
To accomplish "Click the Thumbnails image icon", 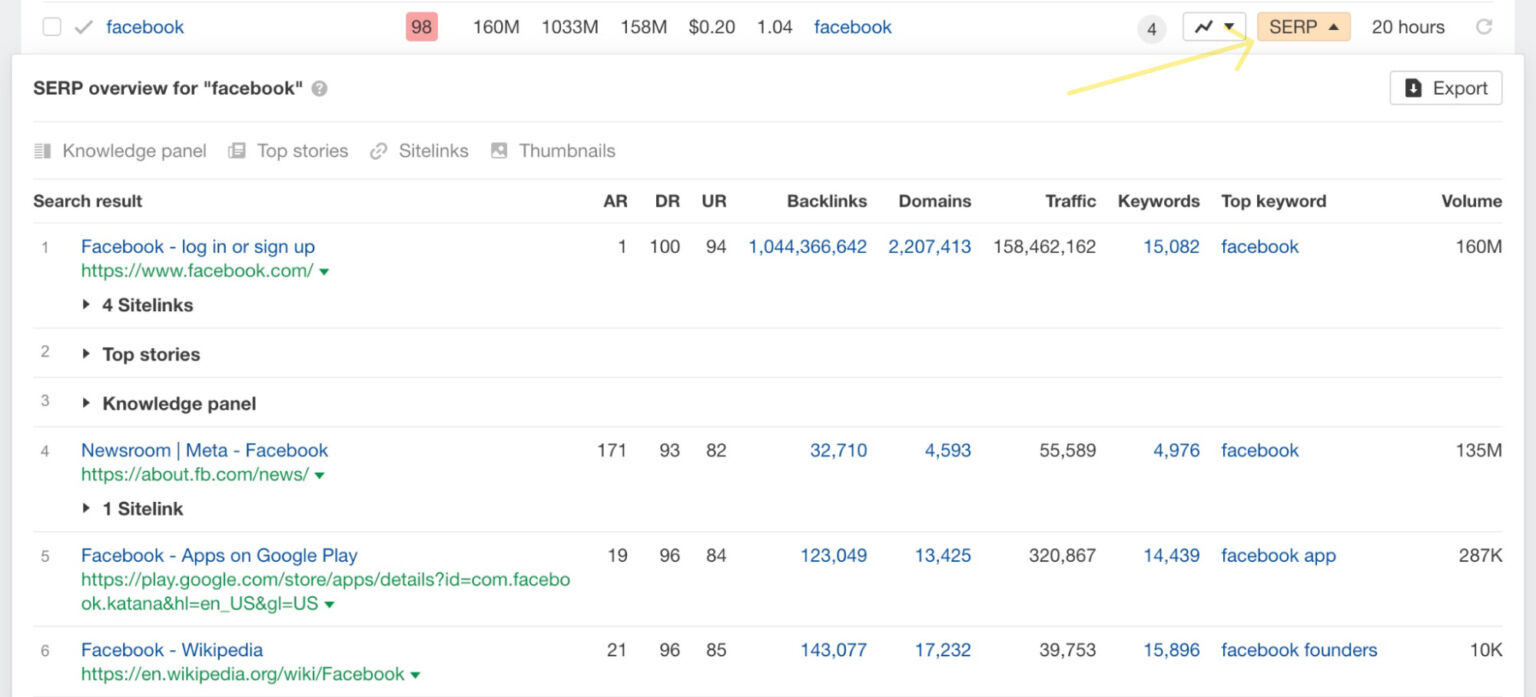I will point(499,151).
